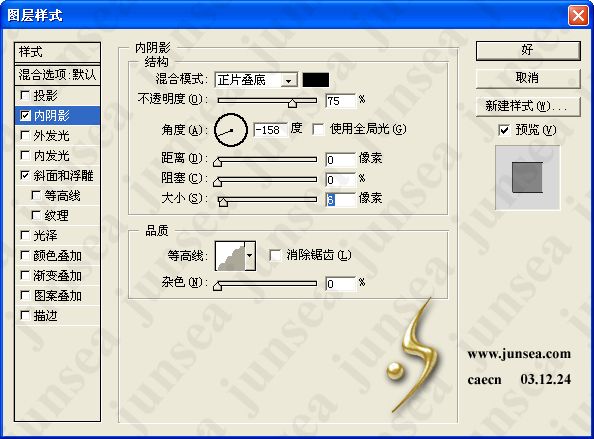This screenshot has height=439, width=594.
Task: Click the style preview thumbnail
Action: [x=527, y=177]
